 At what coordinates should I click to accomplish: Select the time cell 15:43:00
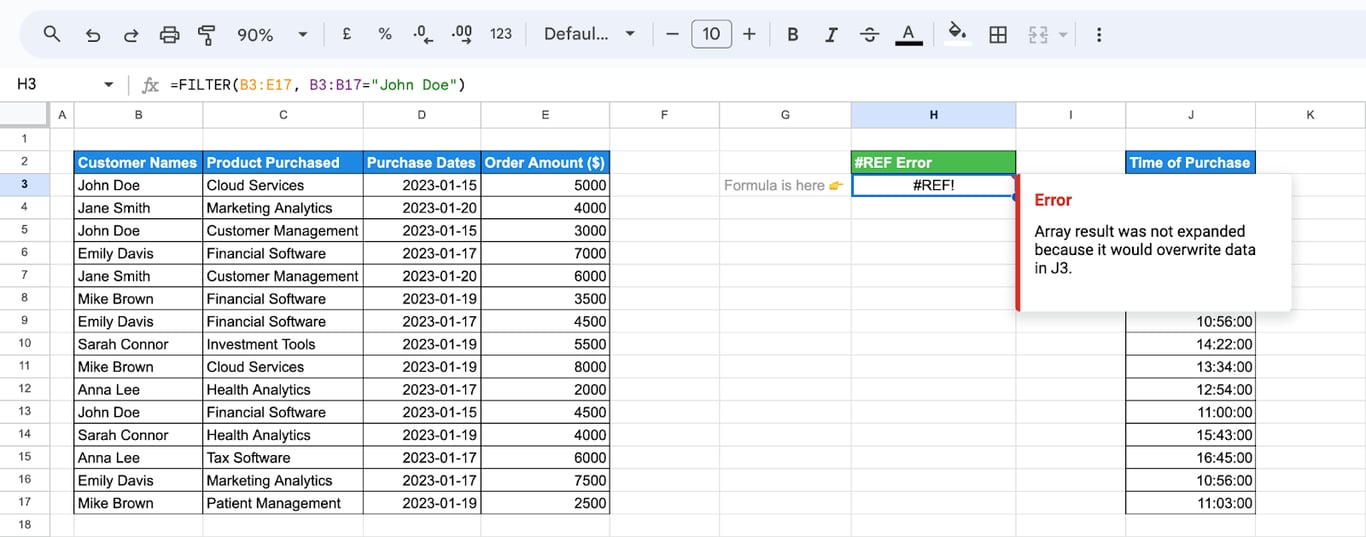[x=1190, y=435]
